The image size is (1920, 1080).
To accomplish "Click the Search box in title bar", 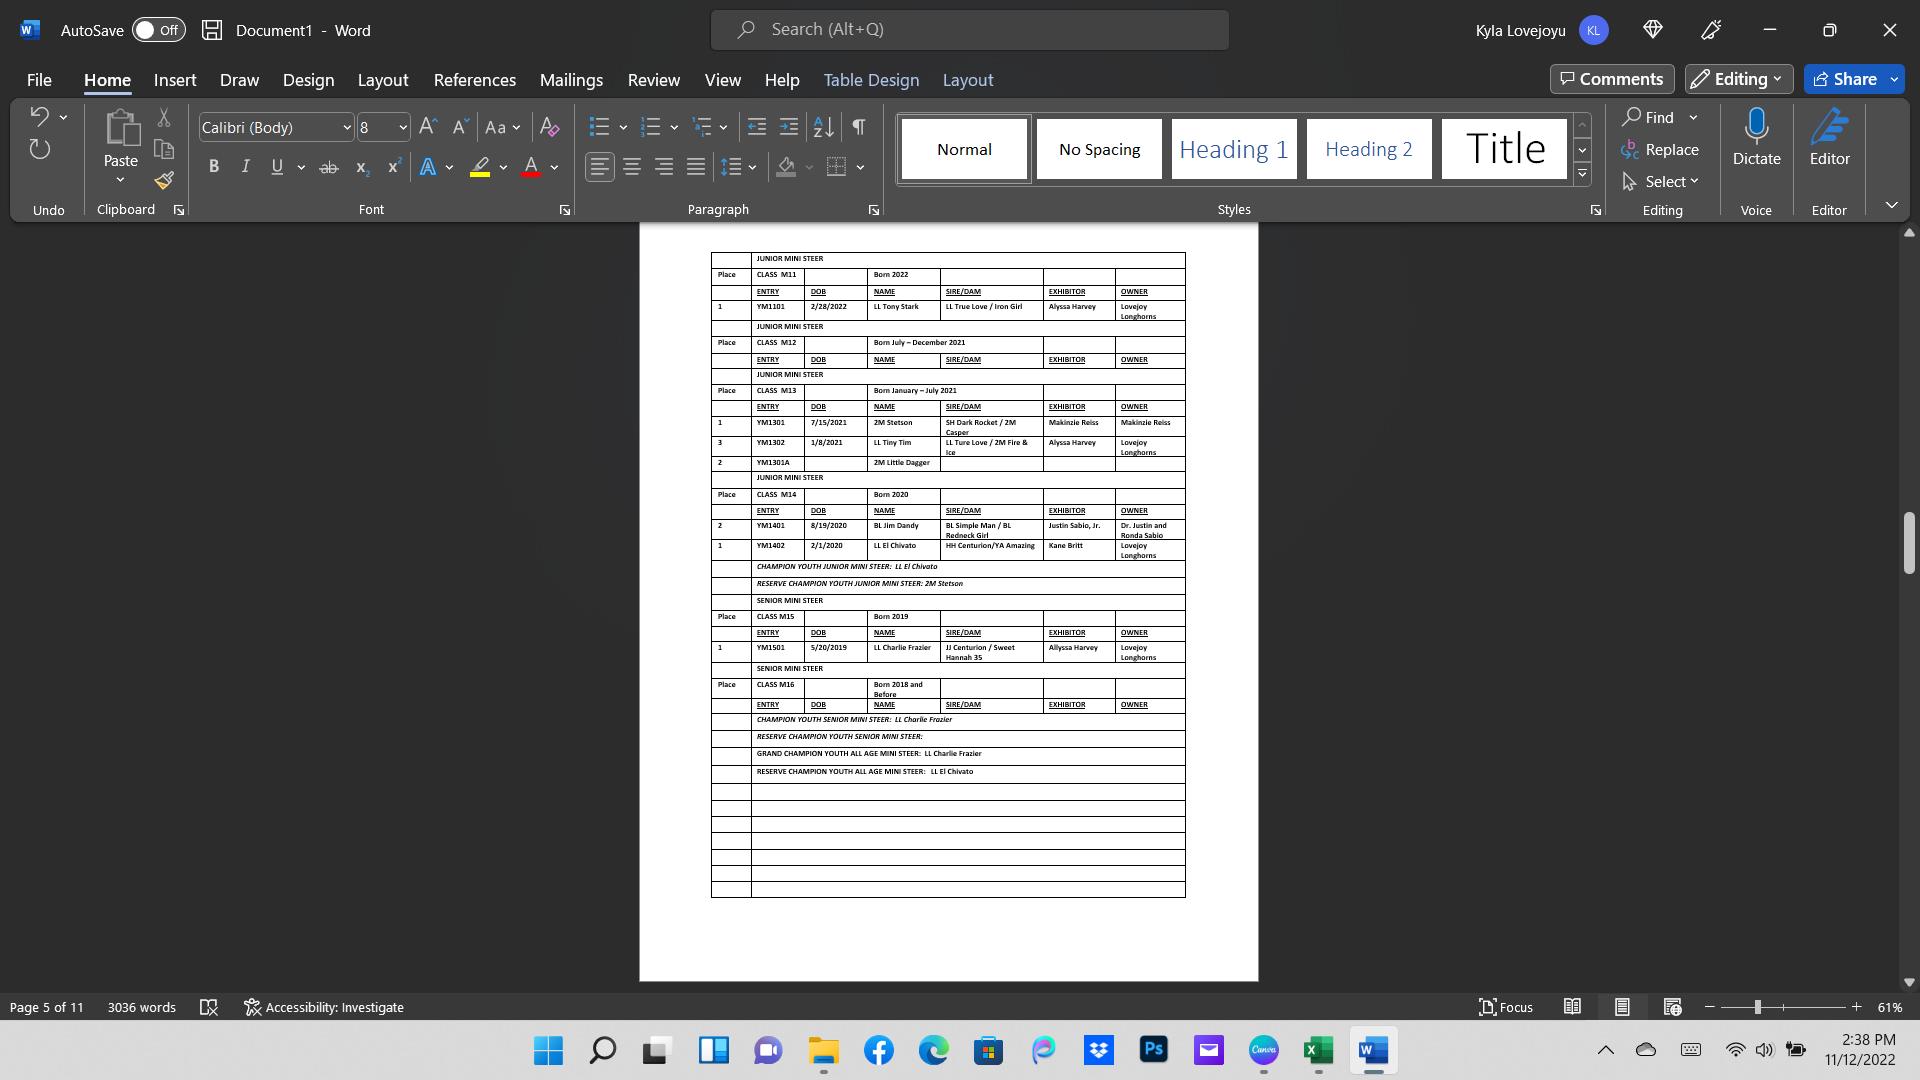I will tap(969, 30).
